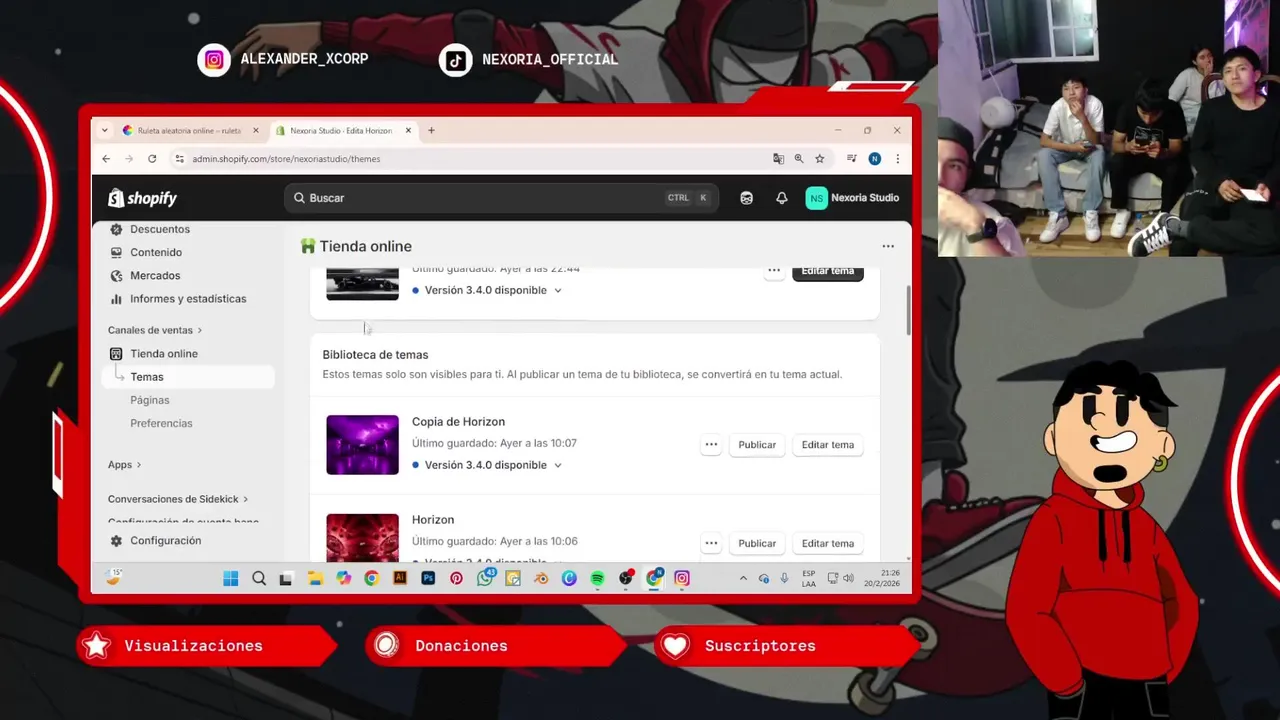The width and height of the screenshot is (1280, 720).
Task: Expand the Apps section
Action: (x=125, y=465)
